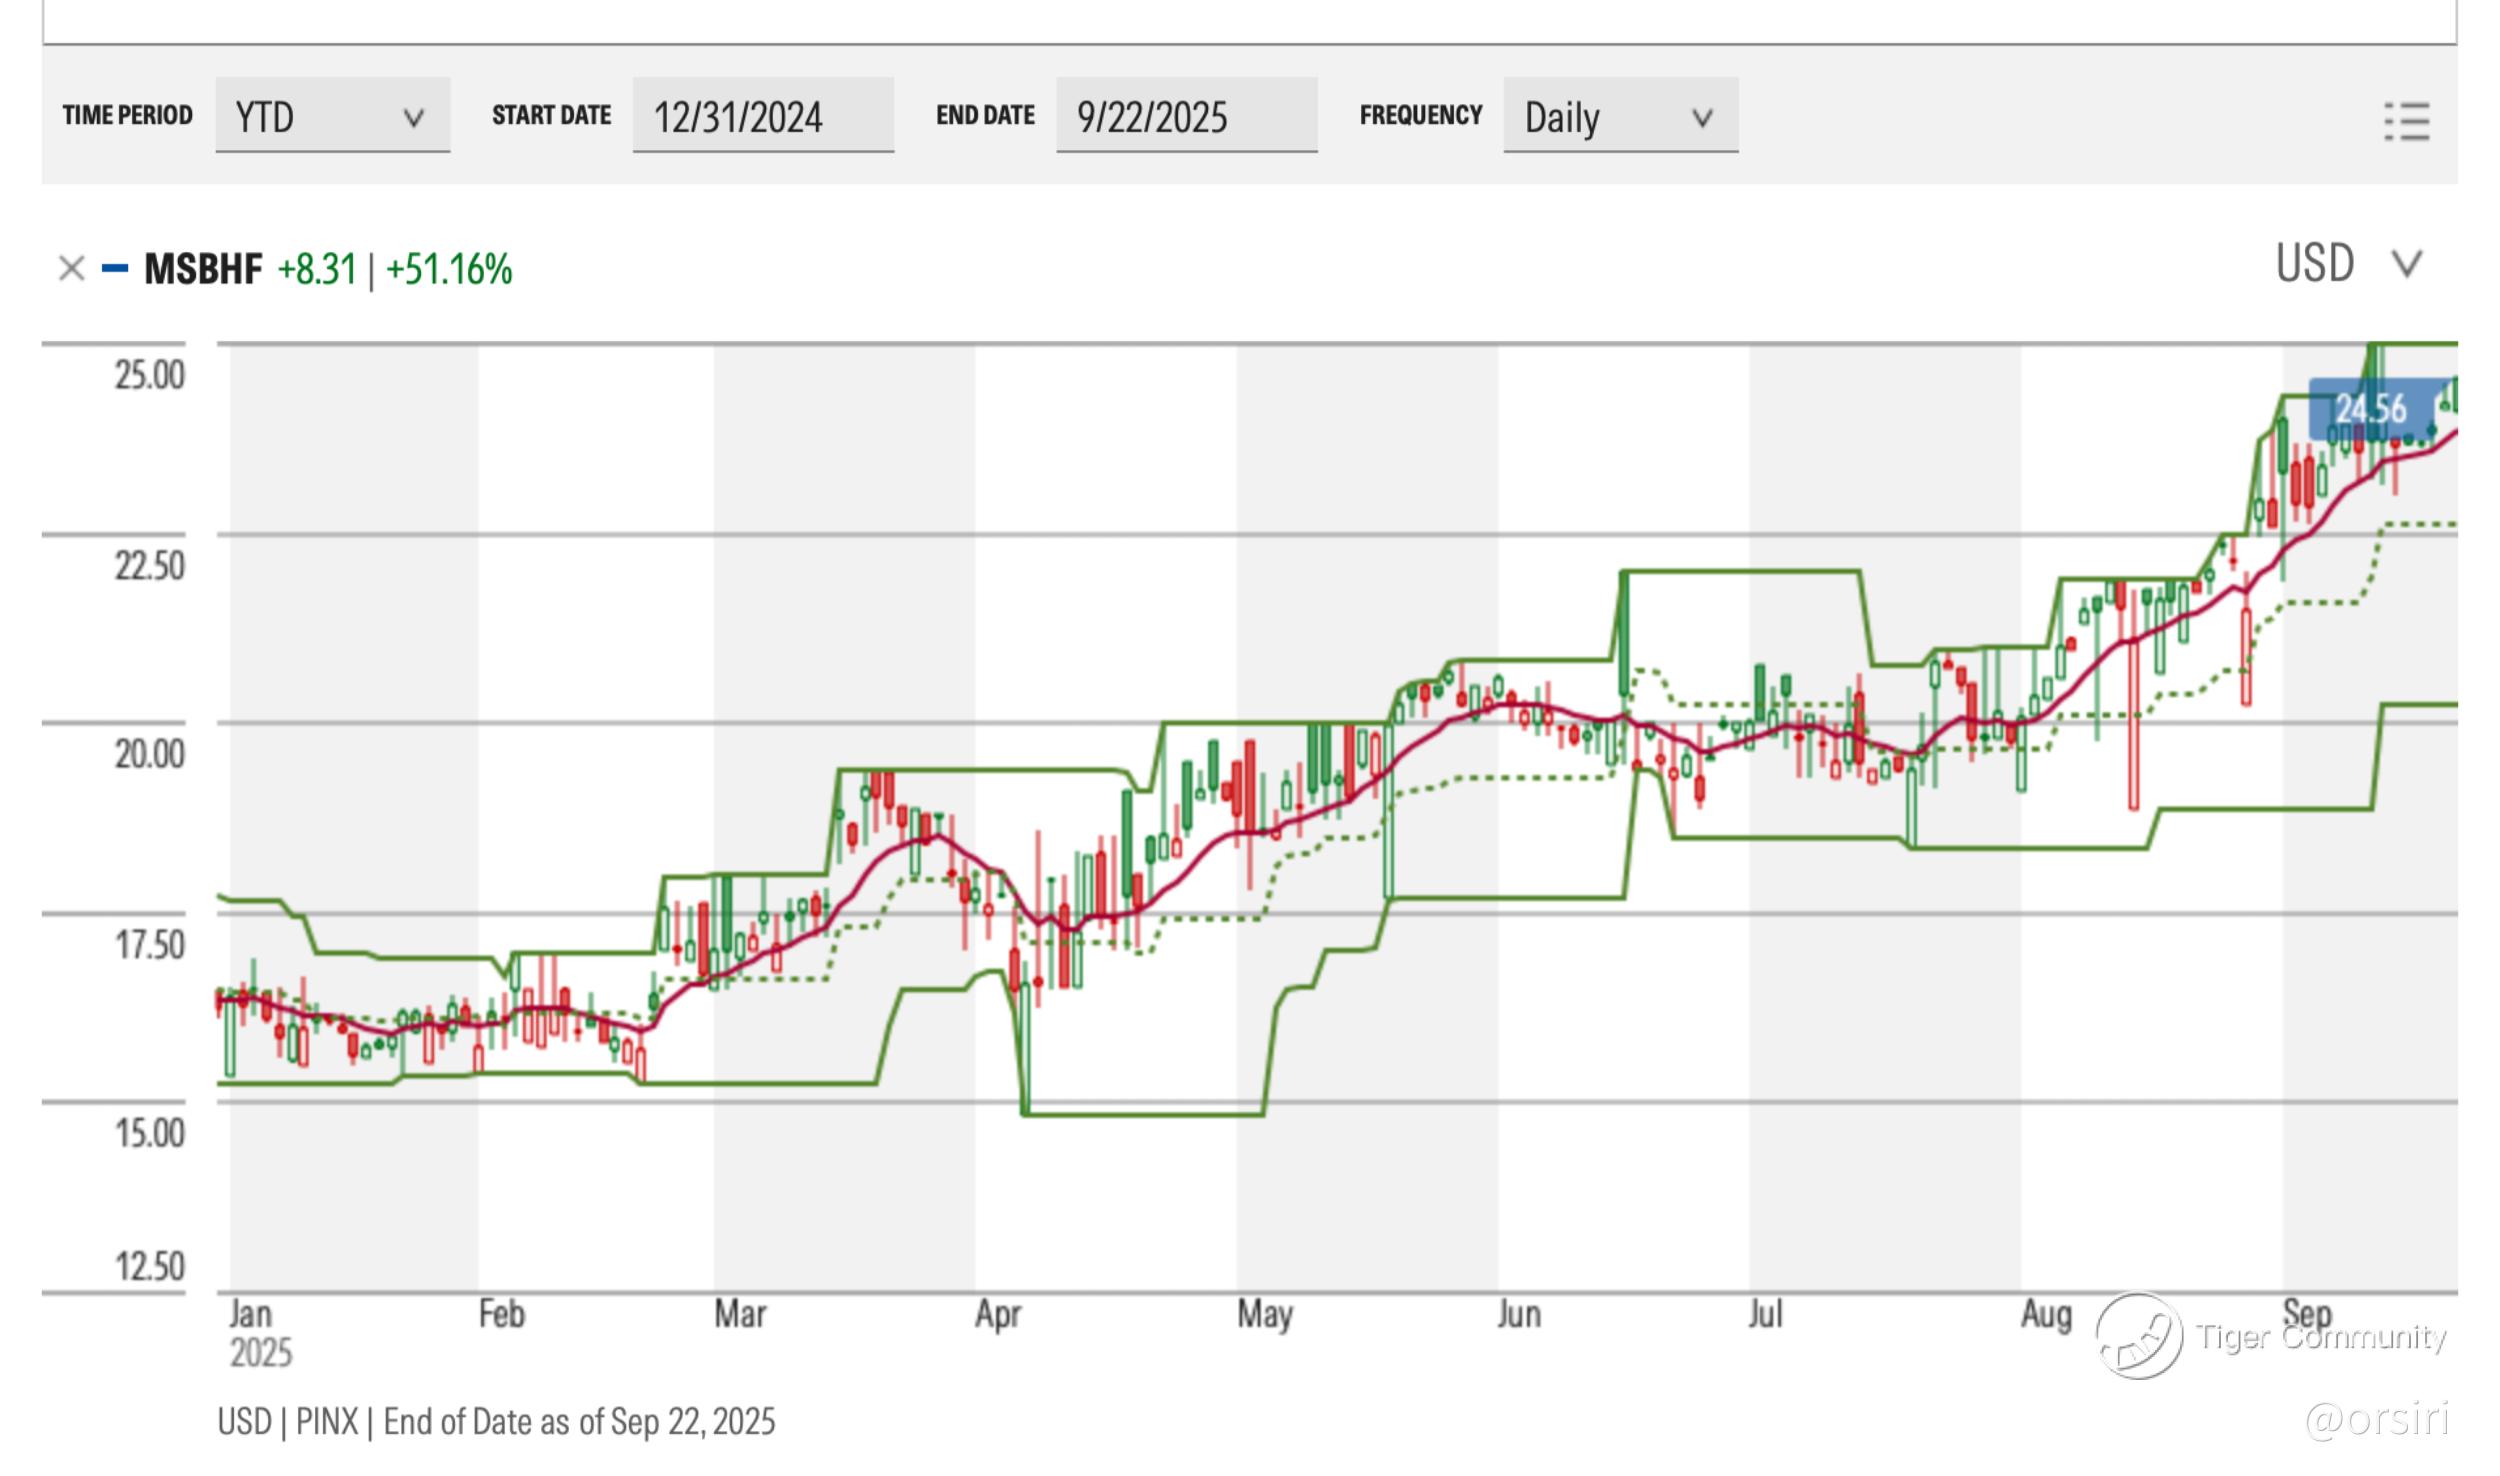The width and height of the screenshot is (2500, 1476).
Task: Click the chevron arrow beside YTD
Action: [413, 118]
